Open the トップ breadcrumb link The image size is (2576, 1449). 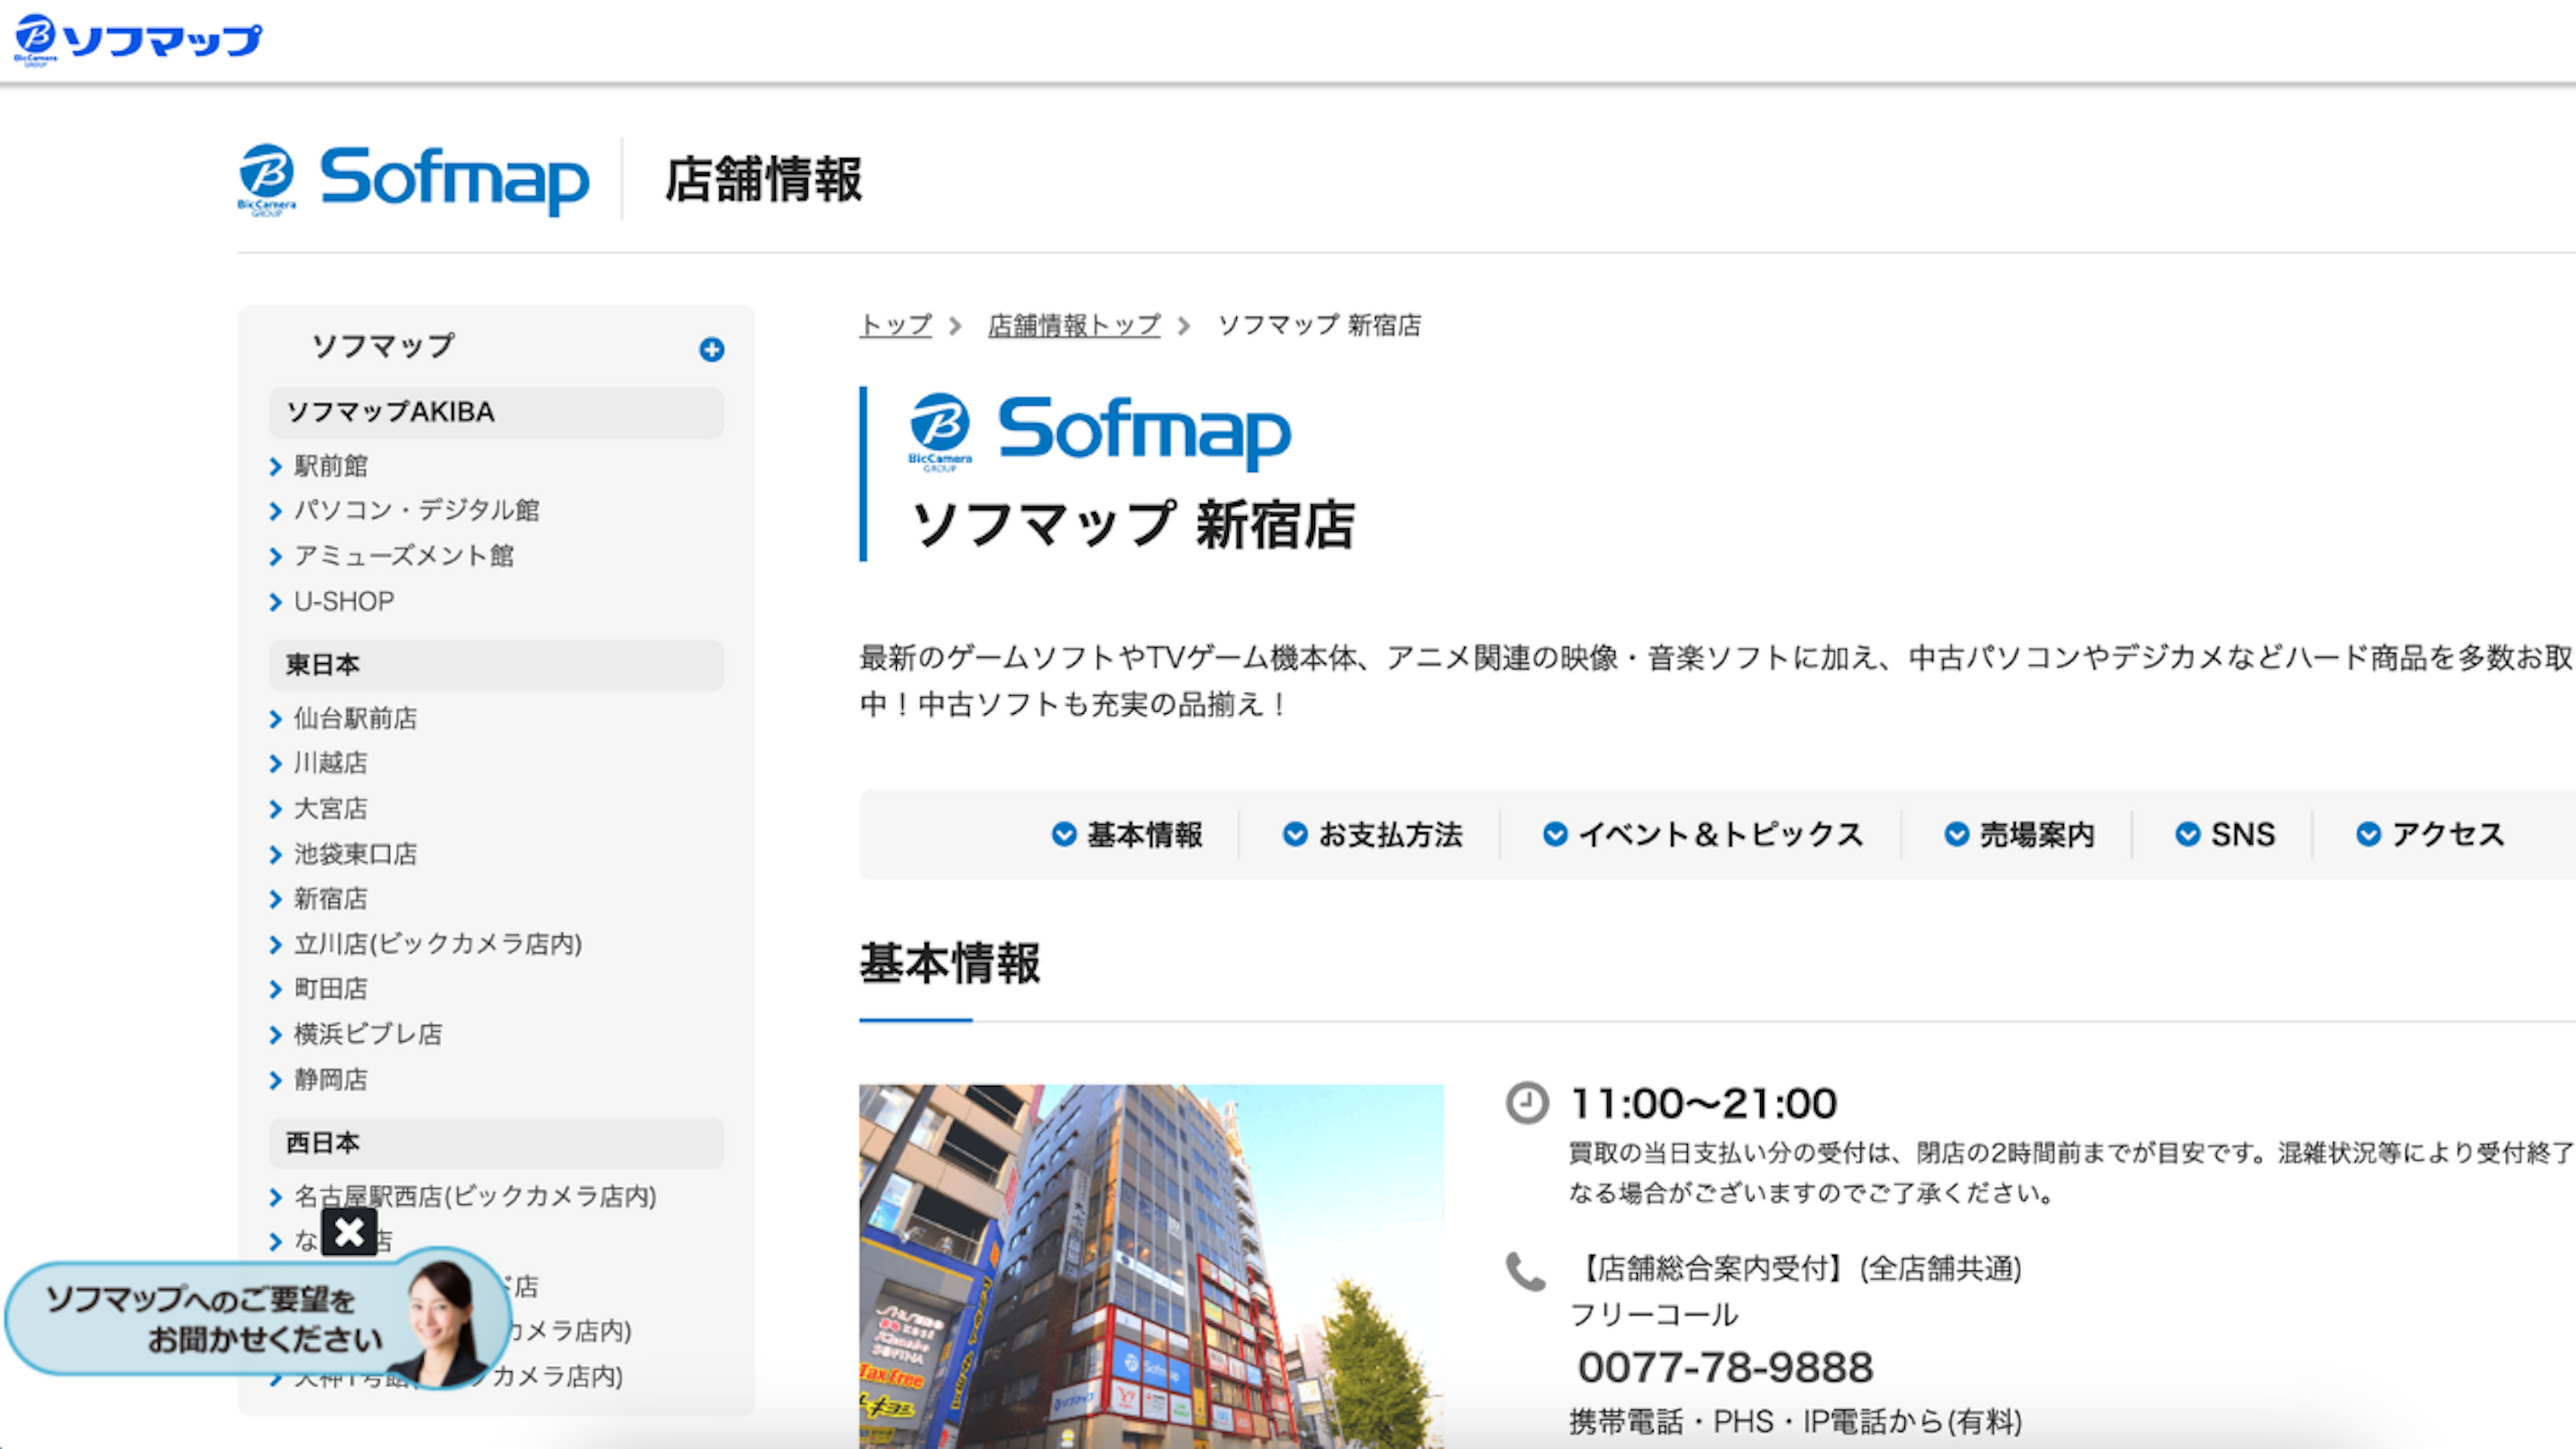click(x=895, y=325)
